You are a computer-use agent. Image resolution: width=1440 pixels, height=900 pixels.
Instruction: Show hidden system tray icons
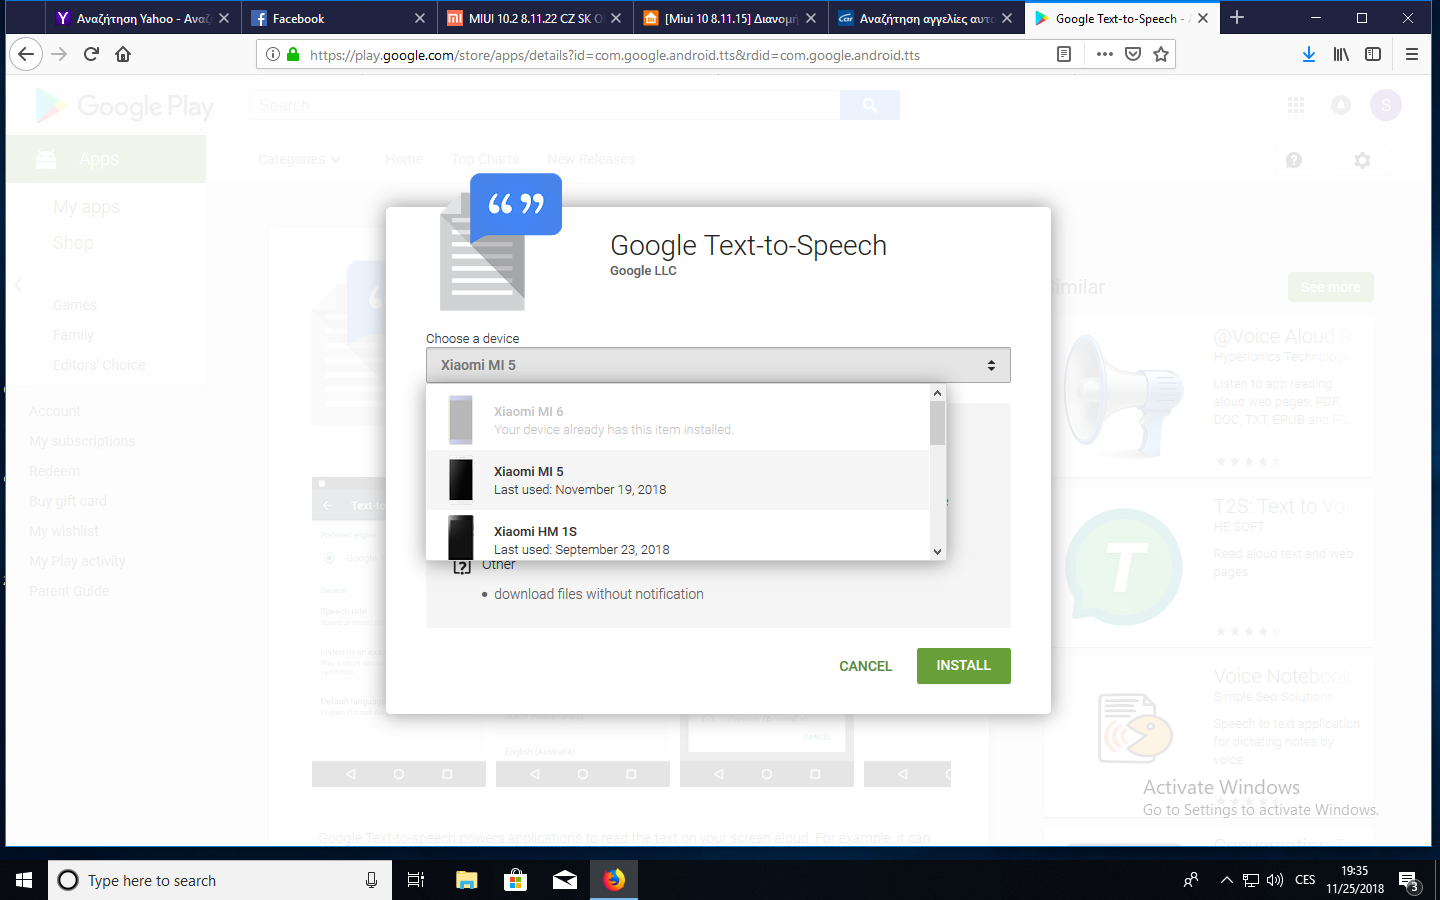(x=1226, y=880)
